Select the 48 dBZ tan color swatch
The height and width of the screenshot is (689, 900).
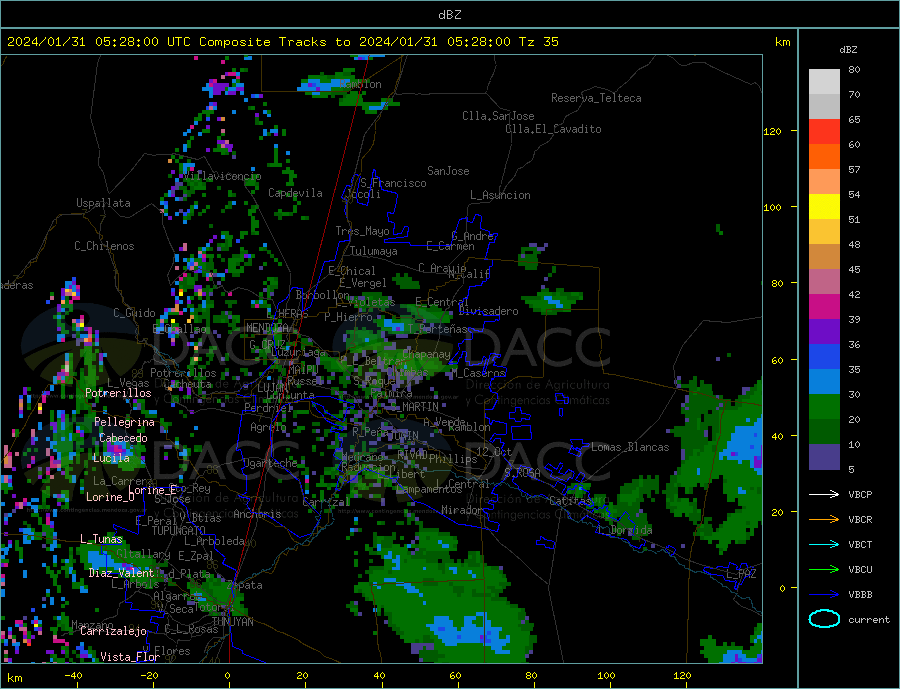[x=824, y=257]
